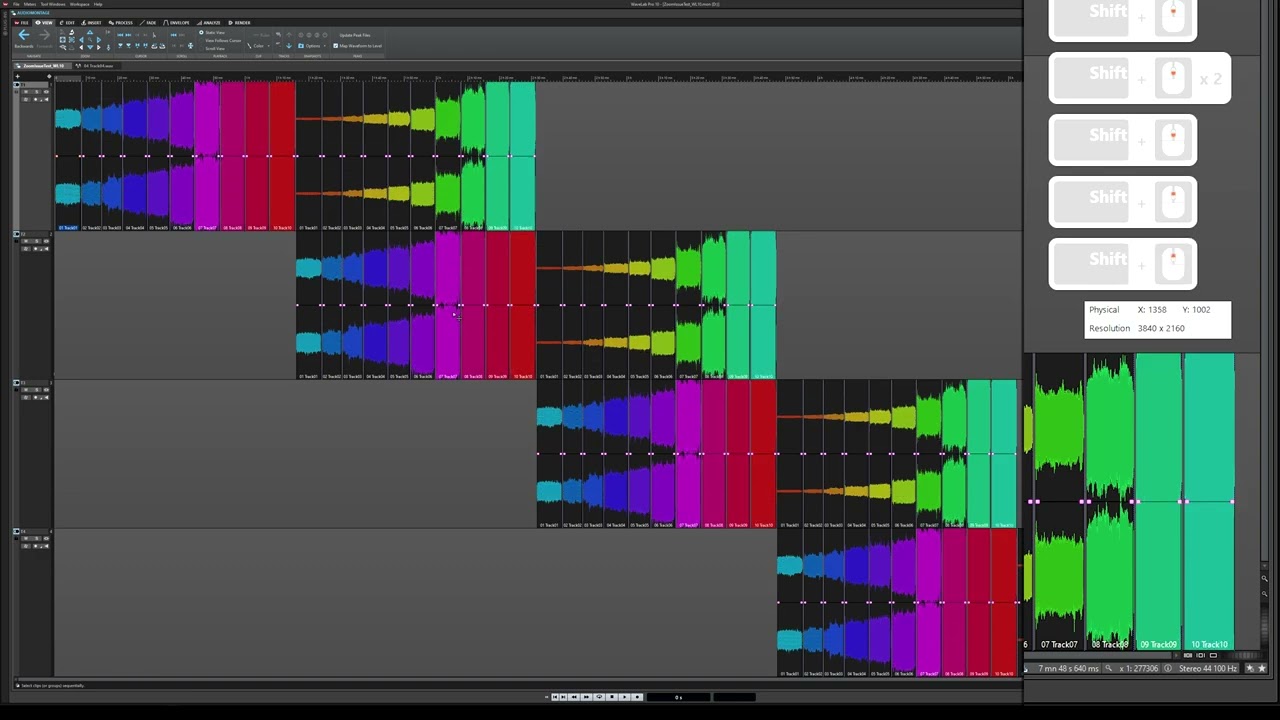Open the Meters menu
The width and height of the screenshot is (1280, 720).
[31, 4]
